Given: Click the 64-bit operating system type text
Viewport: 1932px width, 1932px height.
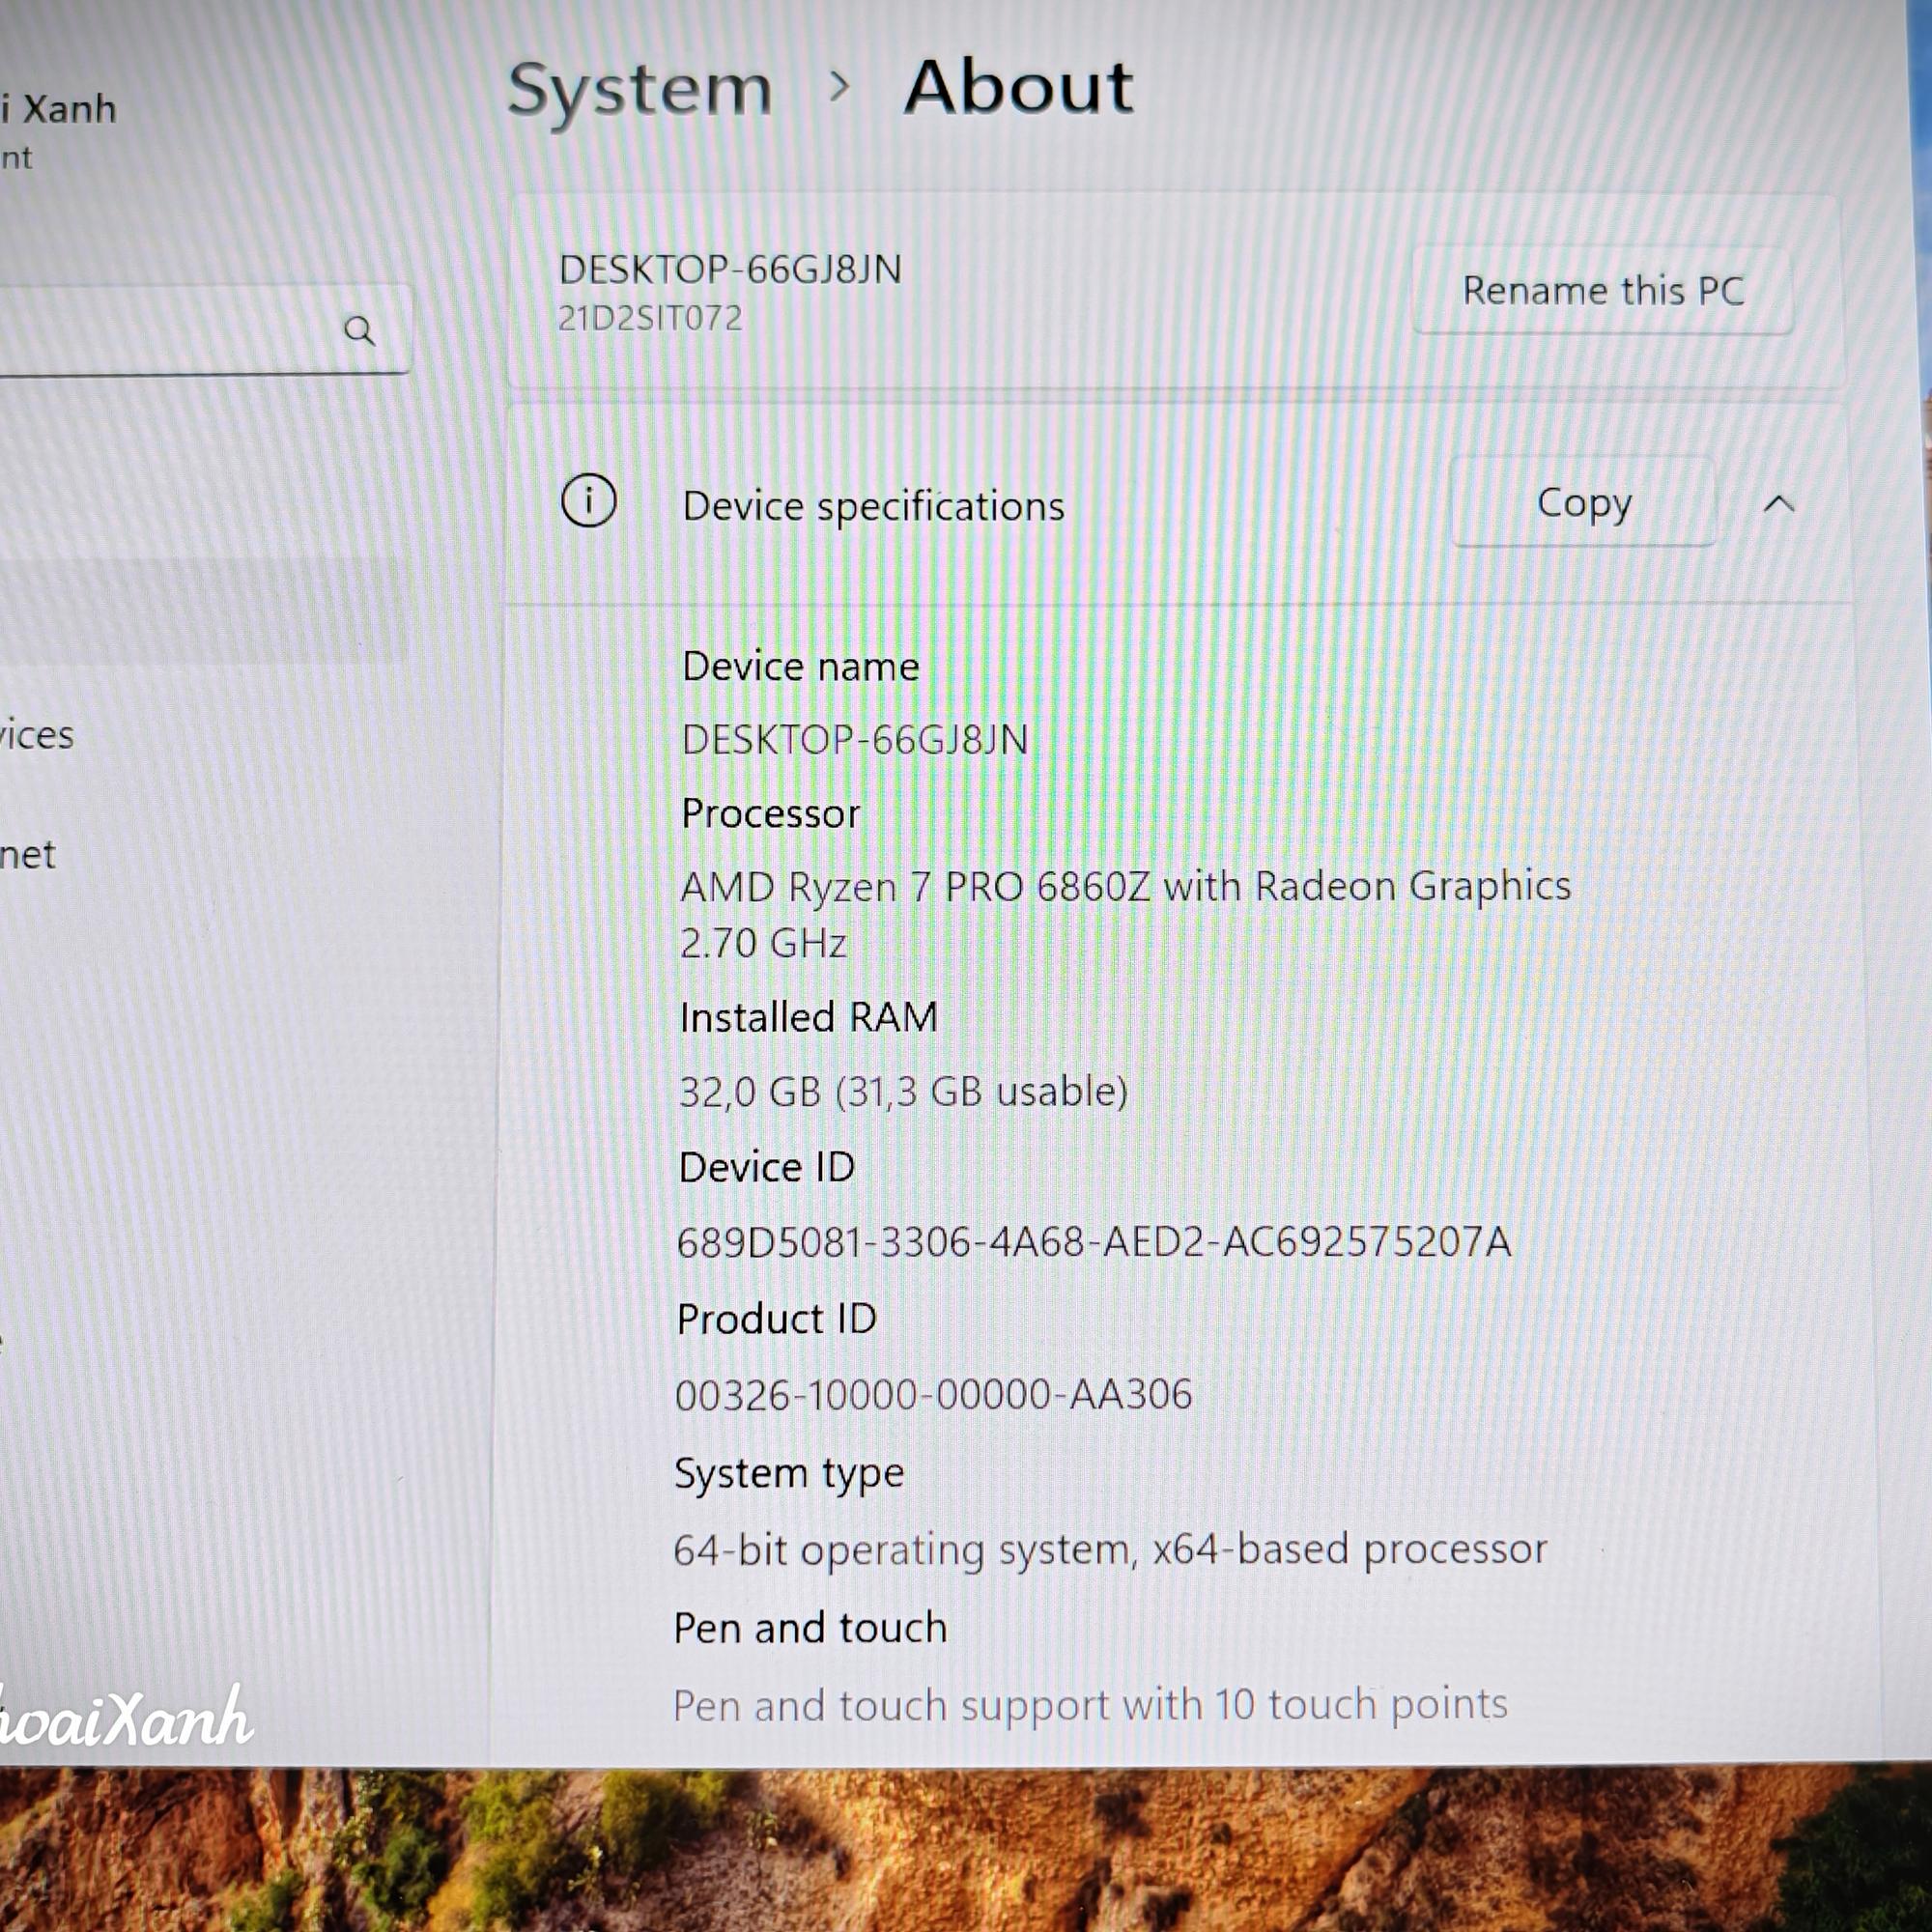Looking at the screenshot, I should (x=1110, y=1550).
